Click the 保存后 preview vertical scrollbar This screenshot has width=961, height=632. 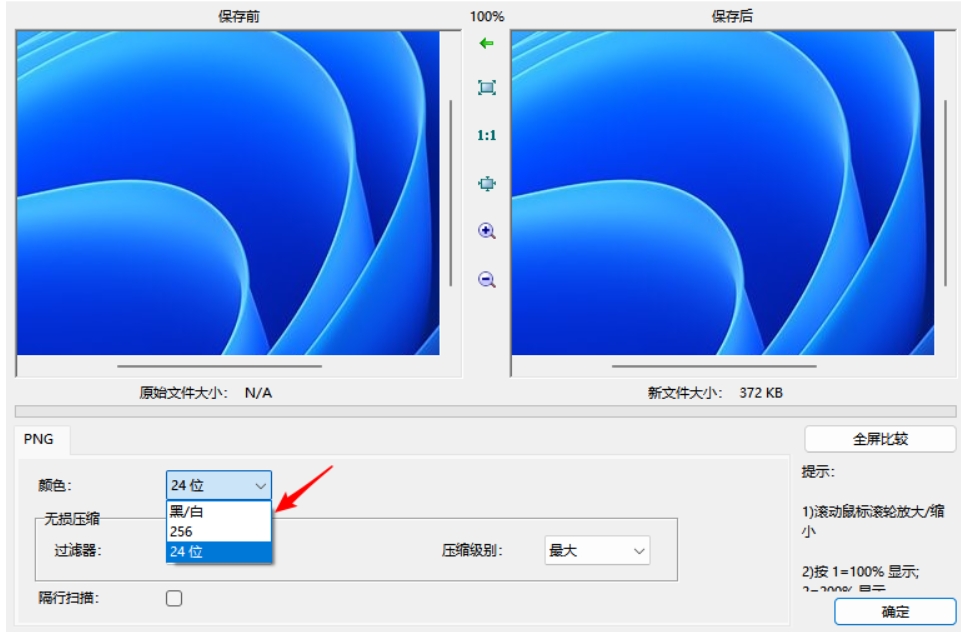pyautogui.click(x=945, y=193)
